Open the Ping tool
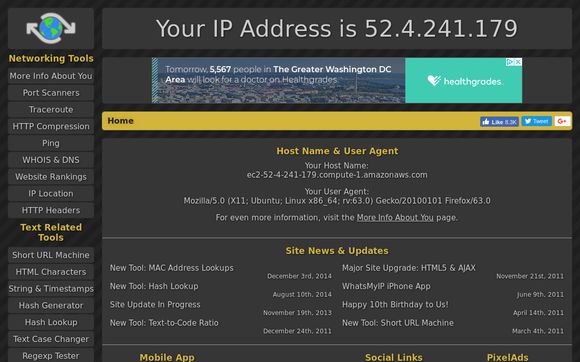580x362 pixels. 51,143
